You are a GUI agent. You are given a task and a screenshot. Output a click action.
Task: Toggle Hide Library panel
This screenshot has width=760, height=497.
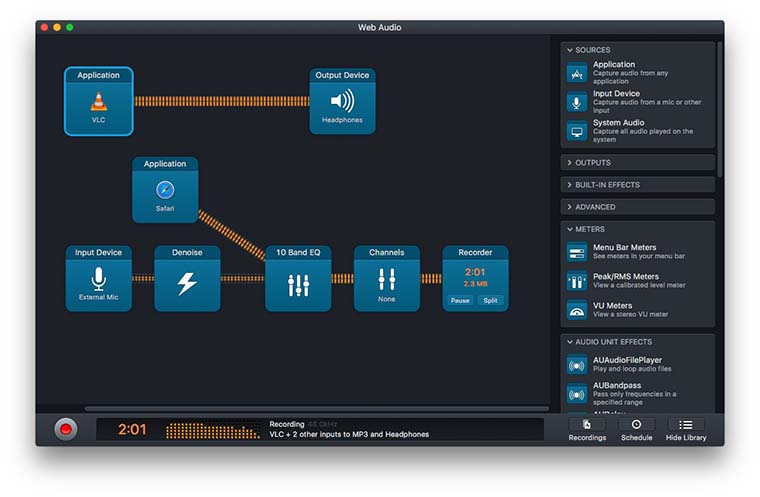tap(686, 429)
